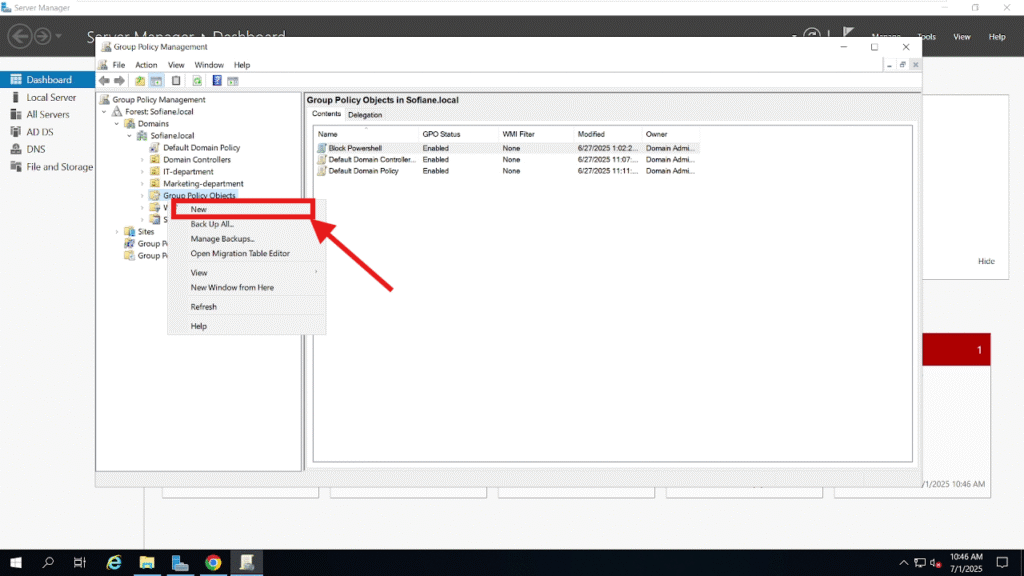The height and width of the screenshot is (576, 1024).
Task: Choose Help in the context menu
Action: pyautogui.click(x=246, y=326)
